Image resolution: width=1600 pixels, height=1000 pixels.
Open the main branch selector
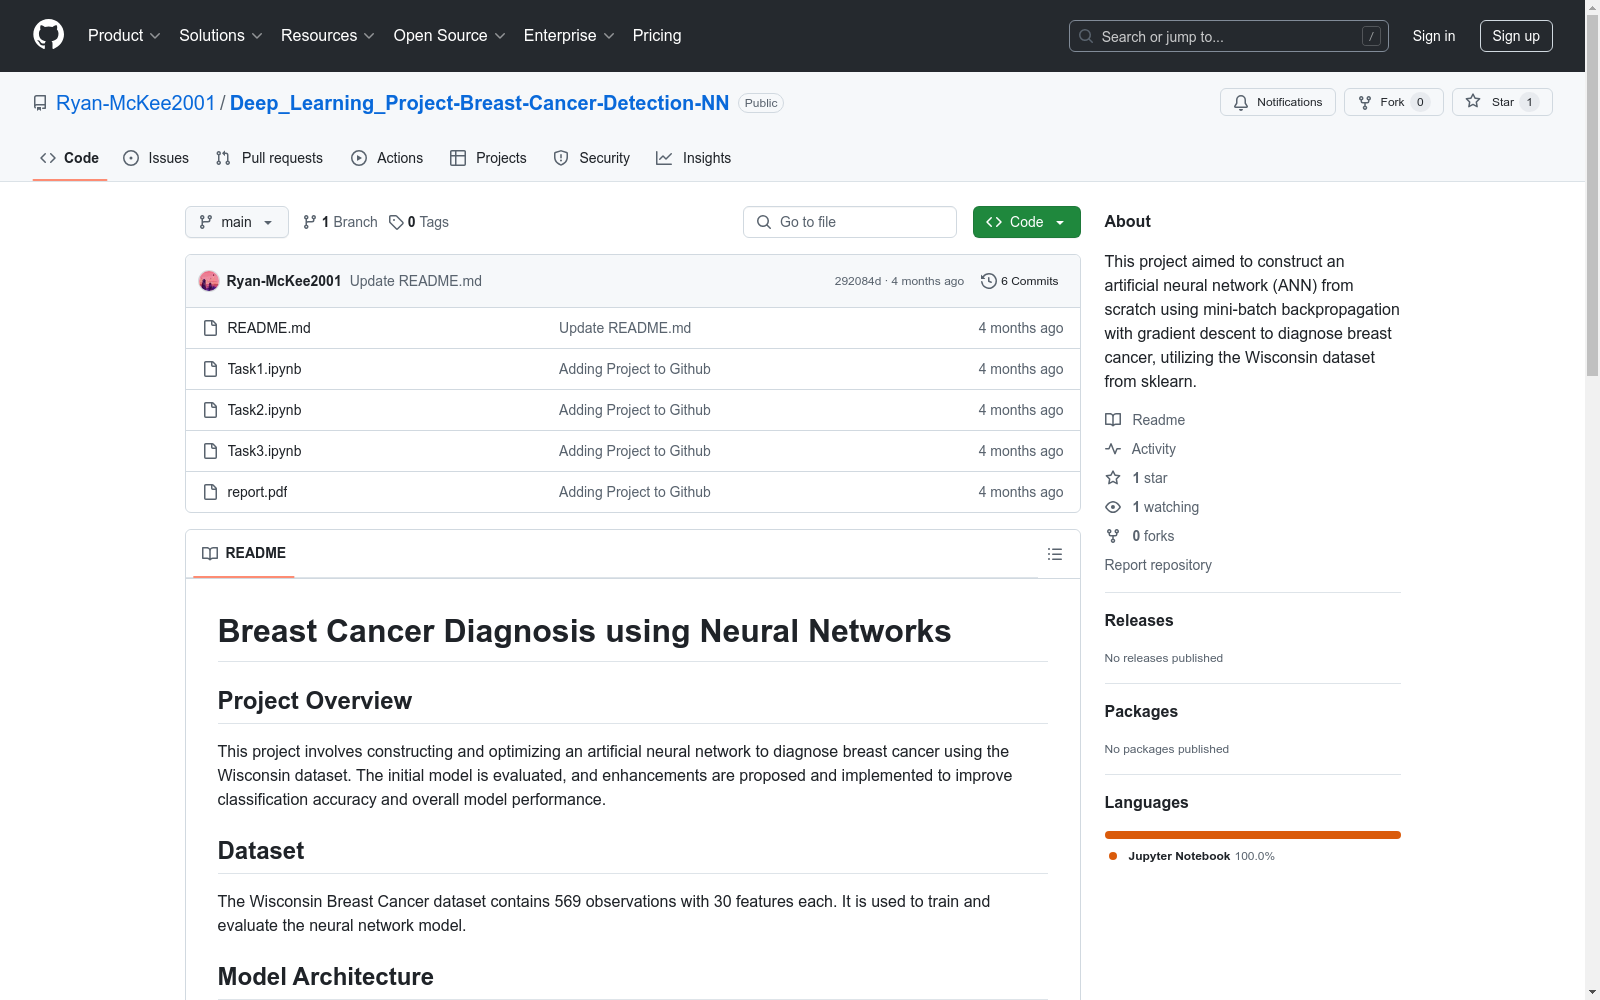tap(236, 222)
